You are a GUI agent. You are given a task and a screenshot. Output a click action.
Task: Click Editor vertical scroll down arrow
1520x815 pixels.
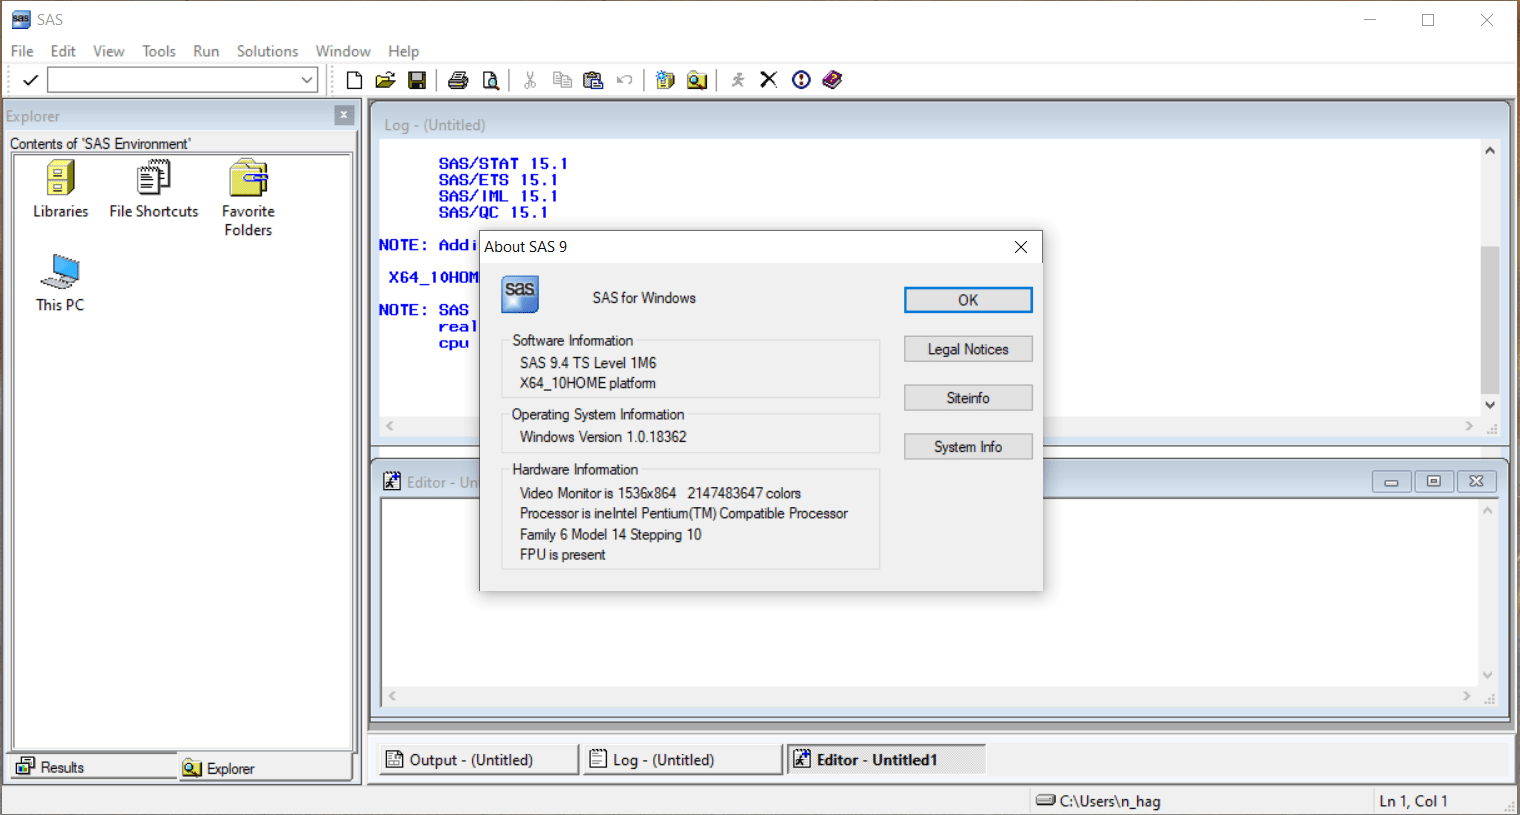click(1487, 675)
